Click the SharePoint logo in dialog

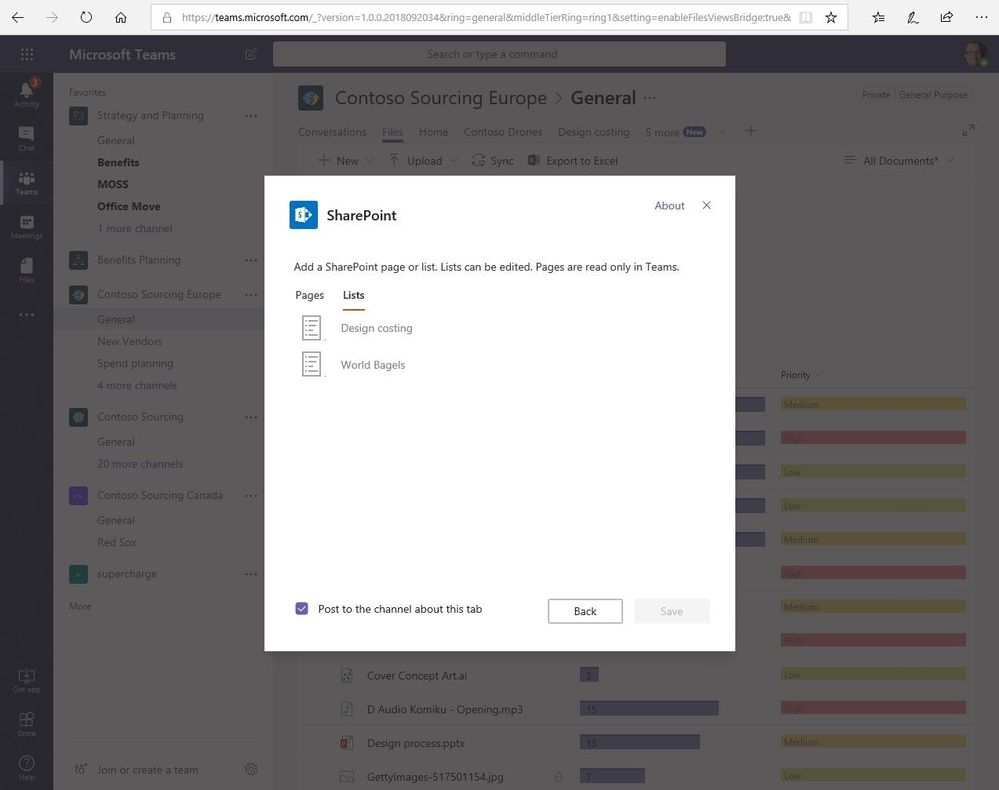pyautogui.click(x=303, y=215)
